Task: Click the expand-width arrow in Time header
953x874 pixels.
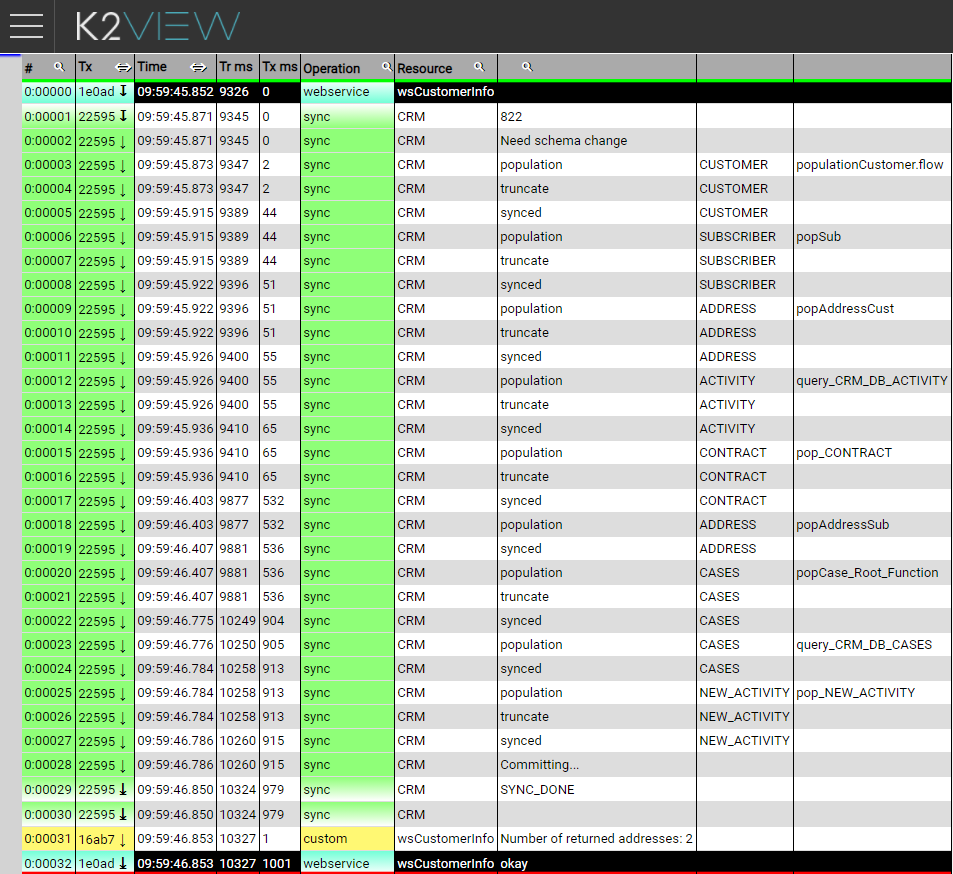Action: click(199, 67)
